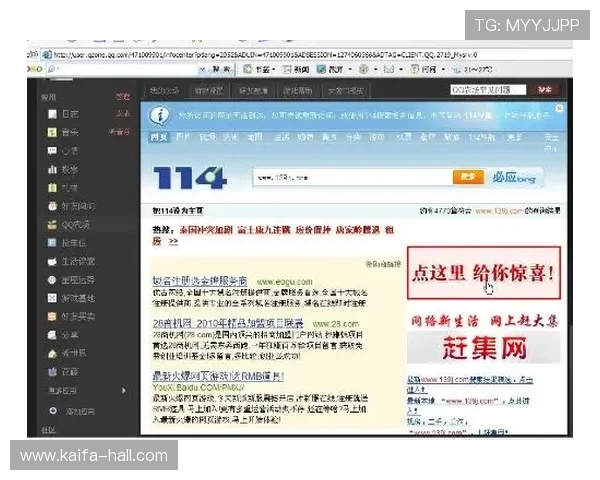Click the 添加应用 plus icon

pyautogui.click(x=53, y=411)
